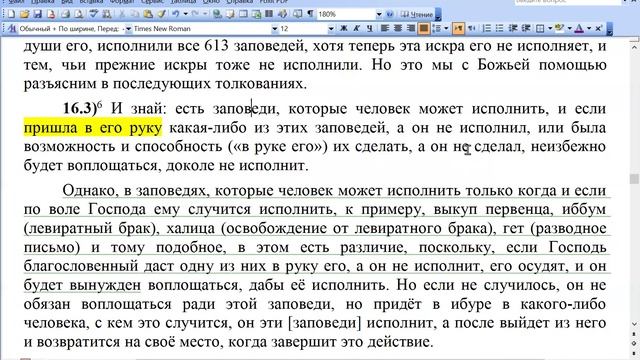The width and height of the screenshot is (640, 360).
Task: Toggle italic formatting (К)
Action: click(x=356, y=28)
